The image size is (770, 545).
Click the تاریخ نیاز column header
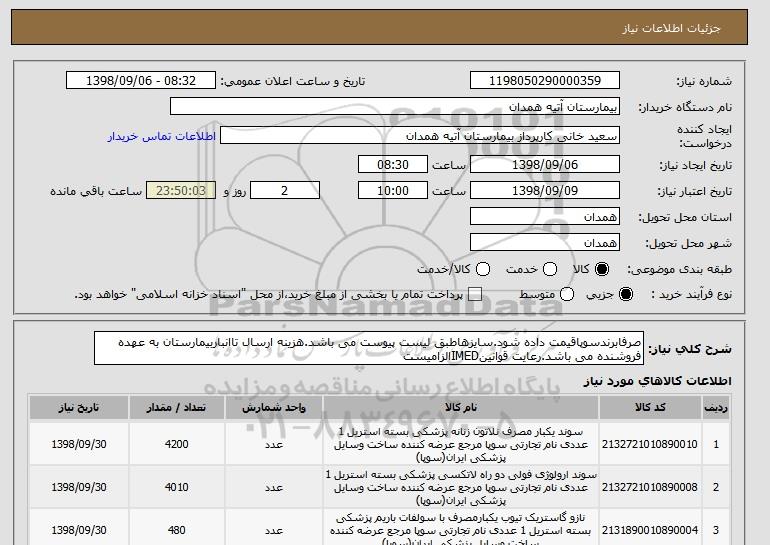[x=79, y=408]
